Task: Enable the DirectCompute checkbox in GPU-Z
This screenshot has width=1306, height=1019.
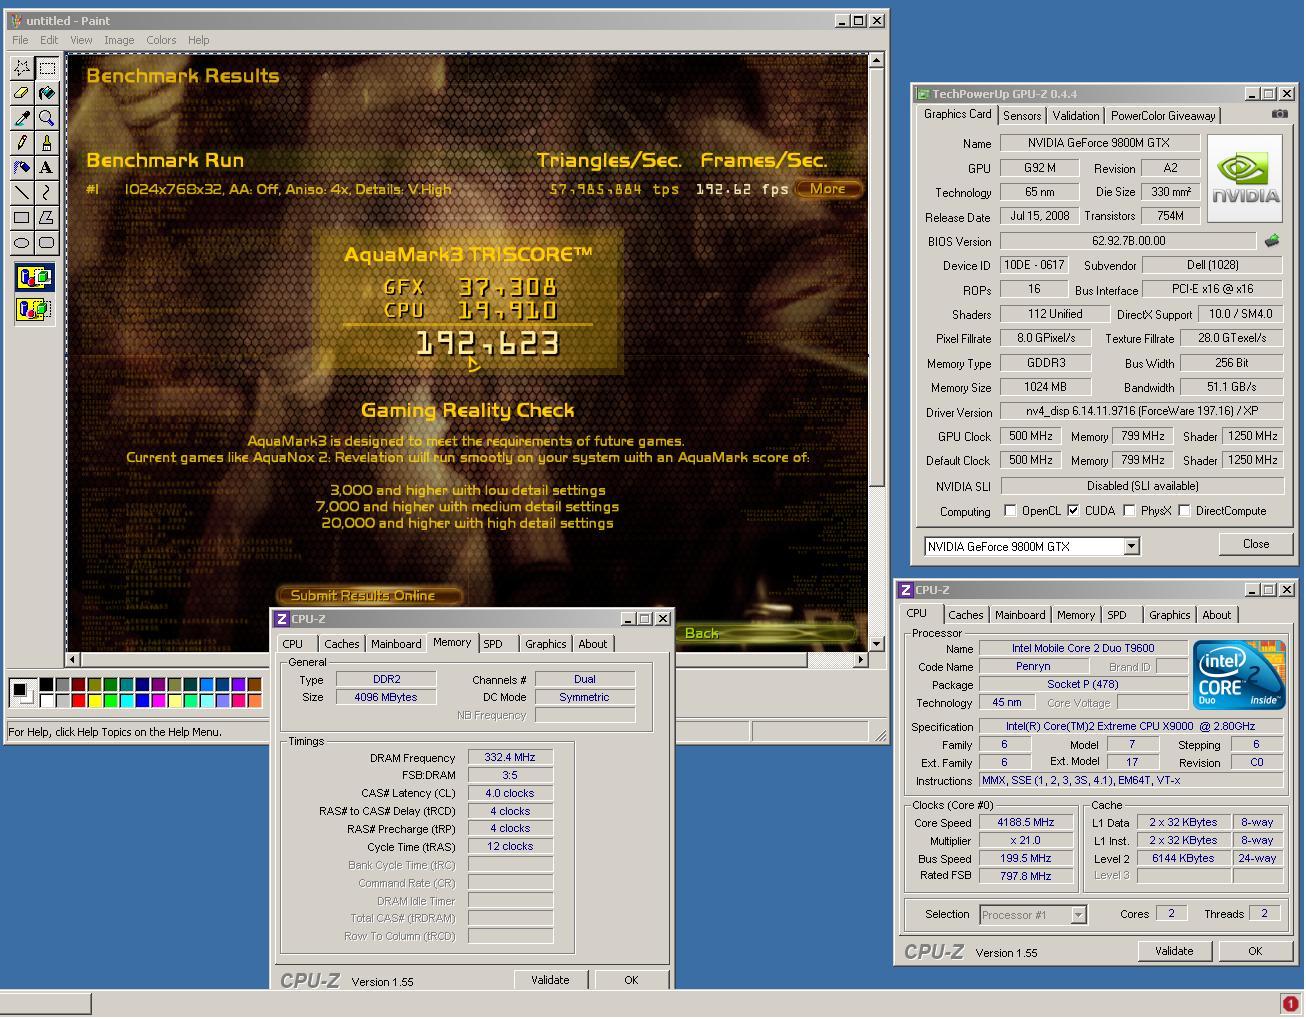Action: 1185,511
